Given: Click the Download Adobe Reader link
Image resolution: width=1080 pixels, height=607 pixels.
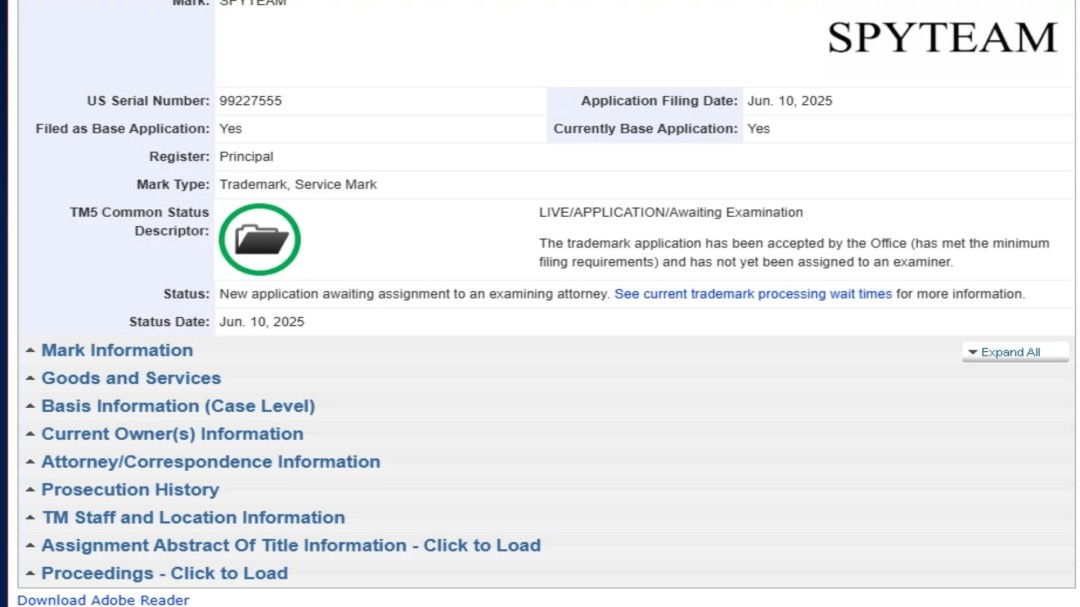Looking at the screenshot, I should coord(103,600).
